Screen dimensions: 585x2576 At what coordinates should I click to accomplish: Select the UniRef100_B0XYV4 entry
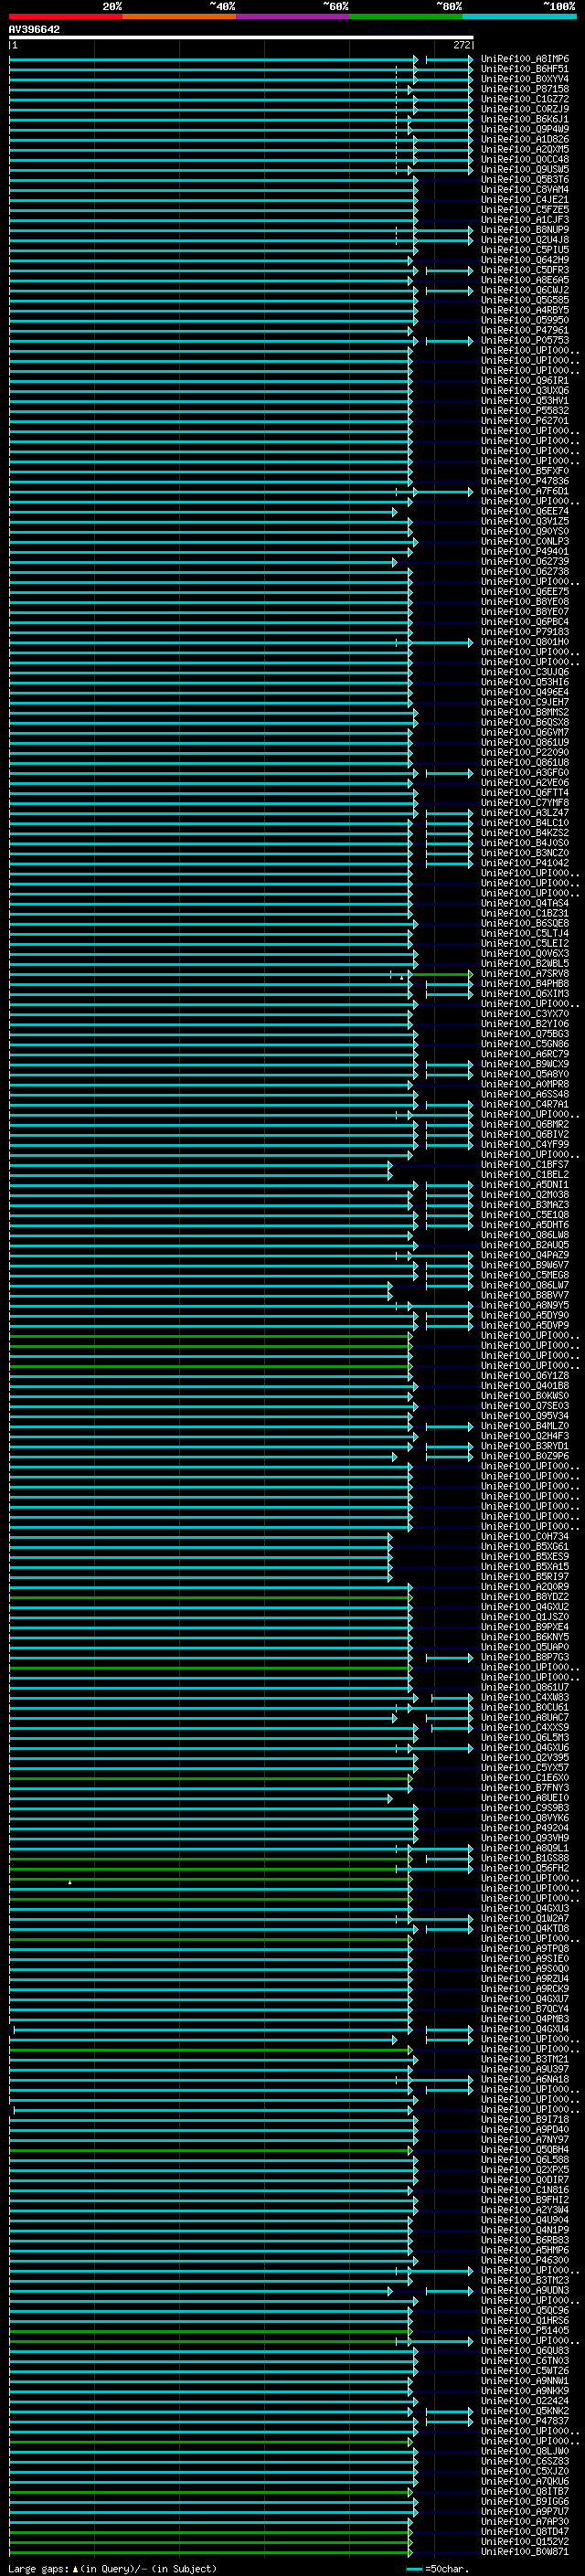525,79
